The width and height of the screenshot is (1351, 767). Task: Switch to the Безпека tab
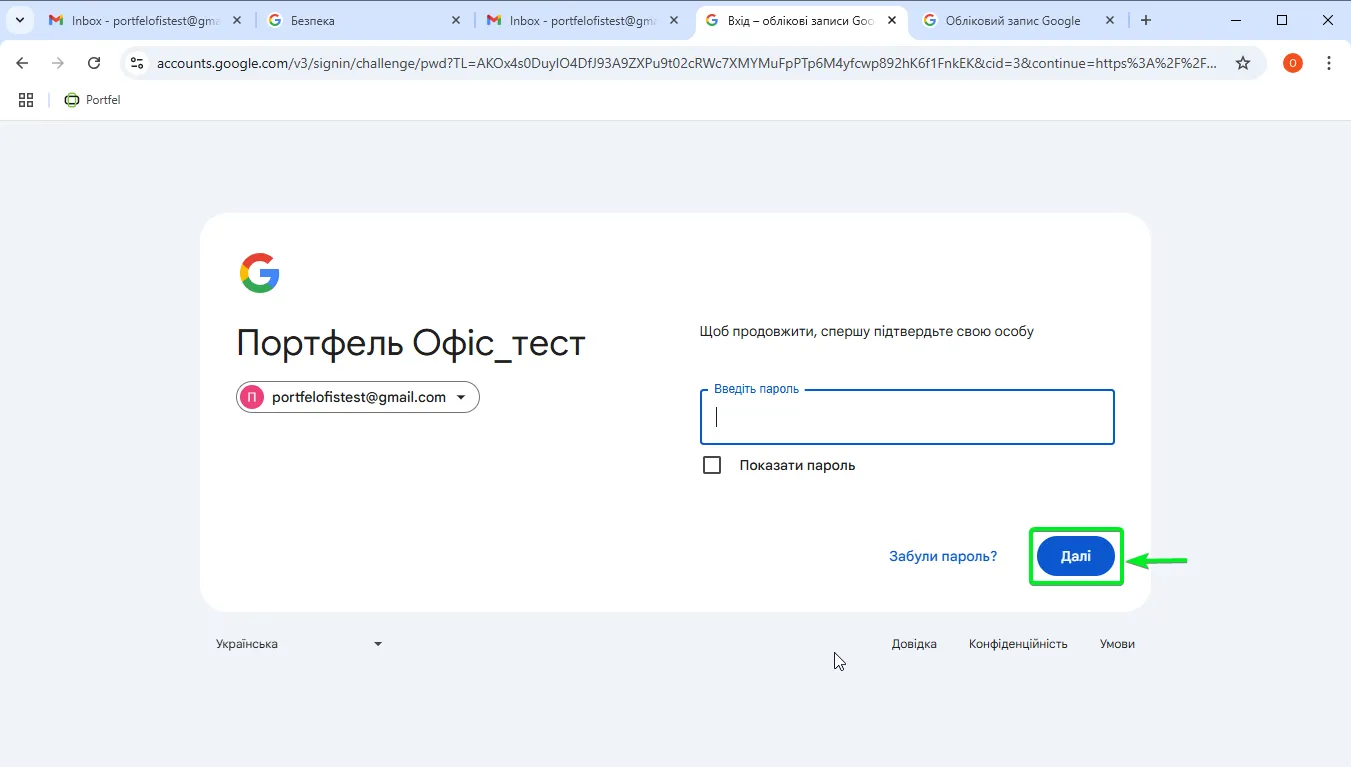tap(365, 20)
